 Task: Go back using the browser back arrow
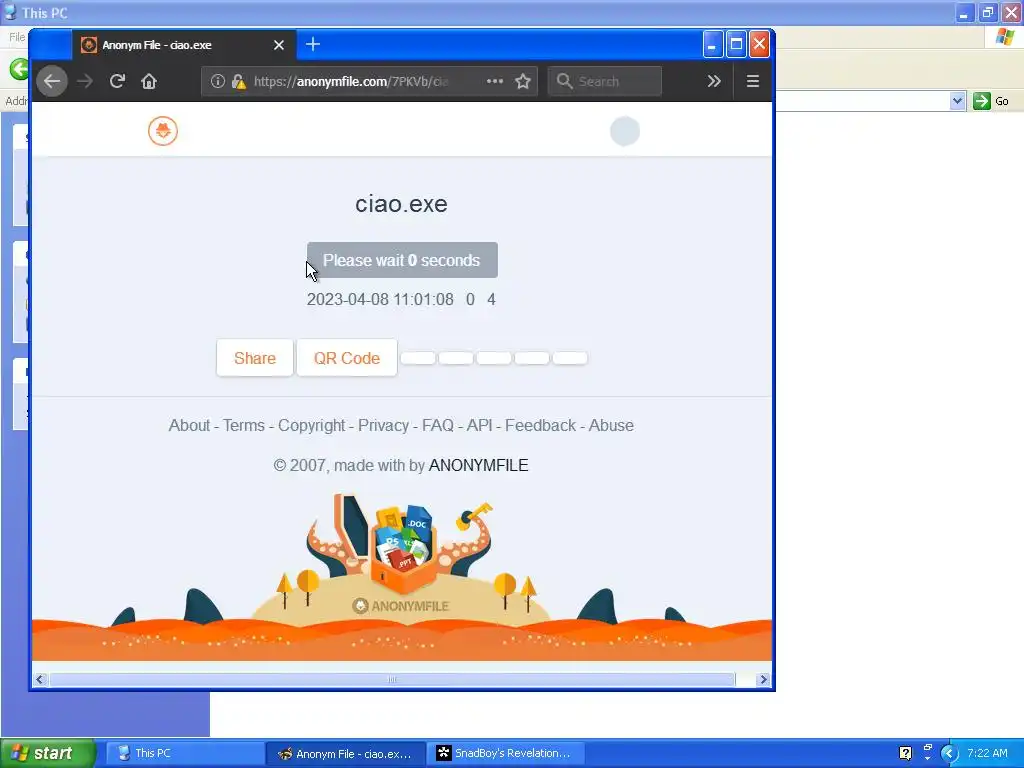point(52,81)
